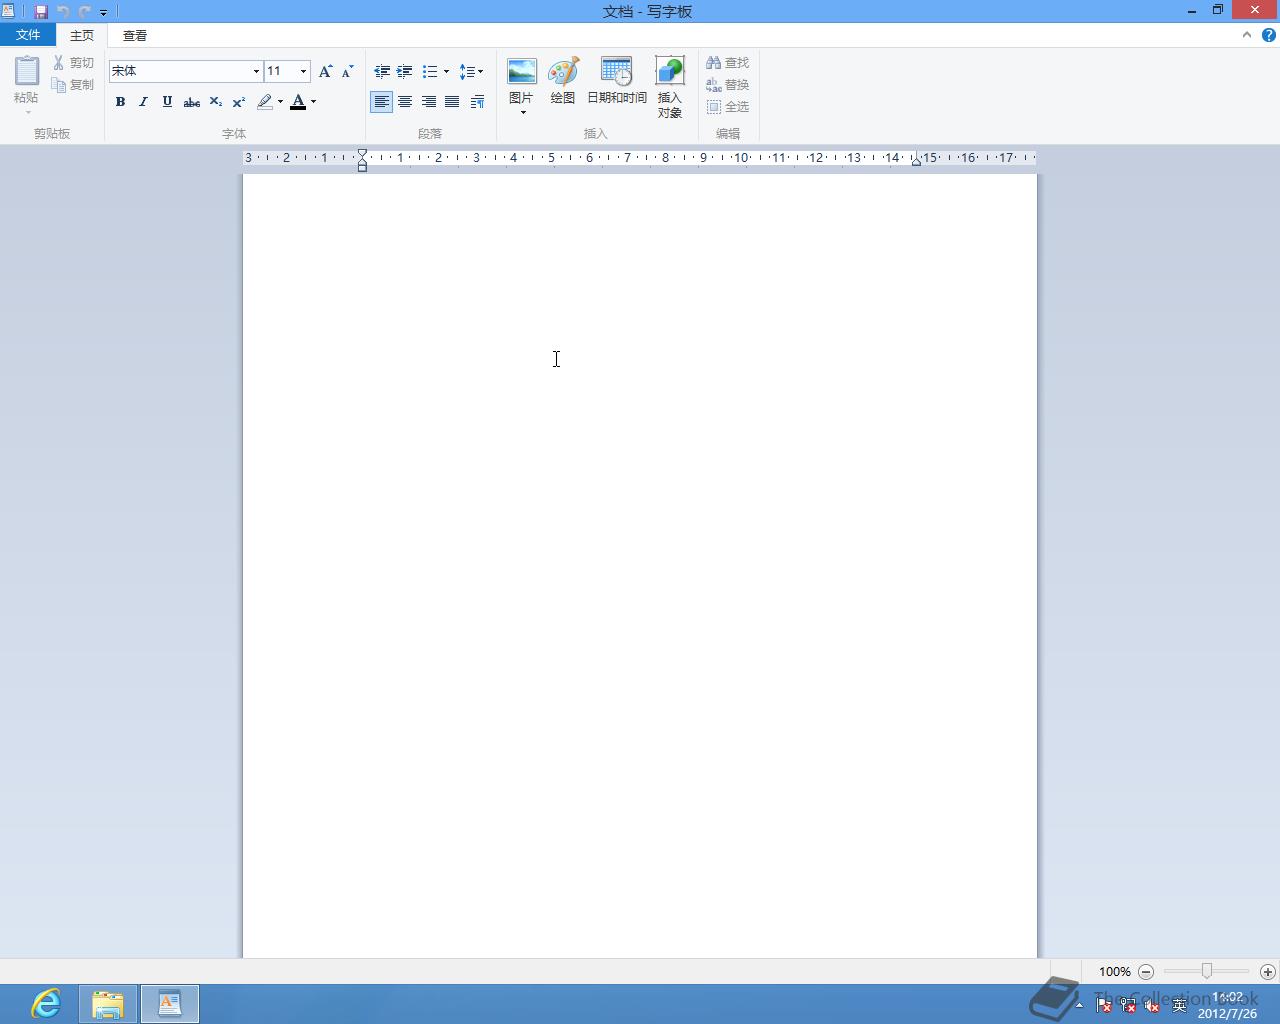
Task: Click the increase indent icon
Action: pyautogui.click(x=405, y=71)
